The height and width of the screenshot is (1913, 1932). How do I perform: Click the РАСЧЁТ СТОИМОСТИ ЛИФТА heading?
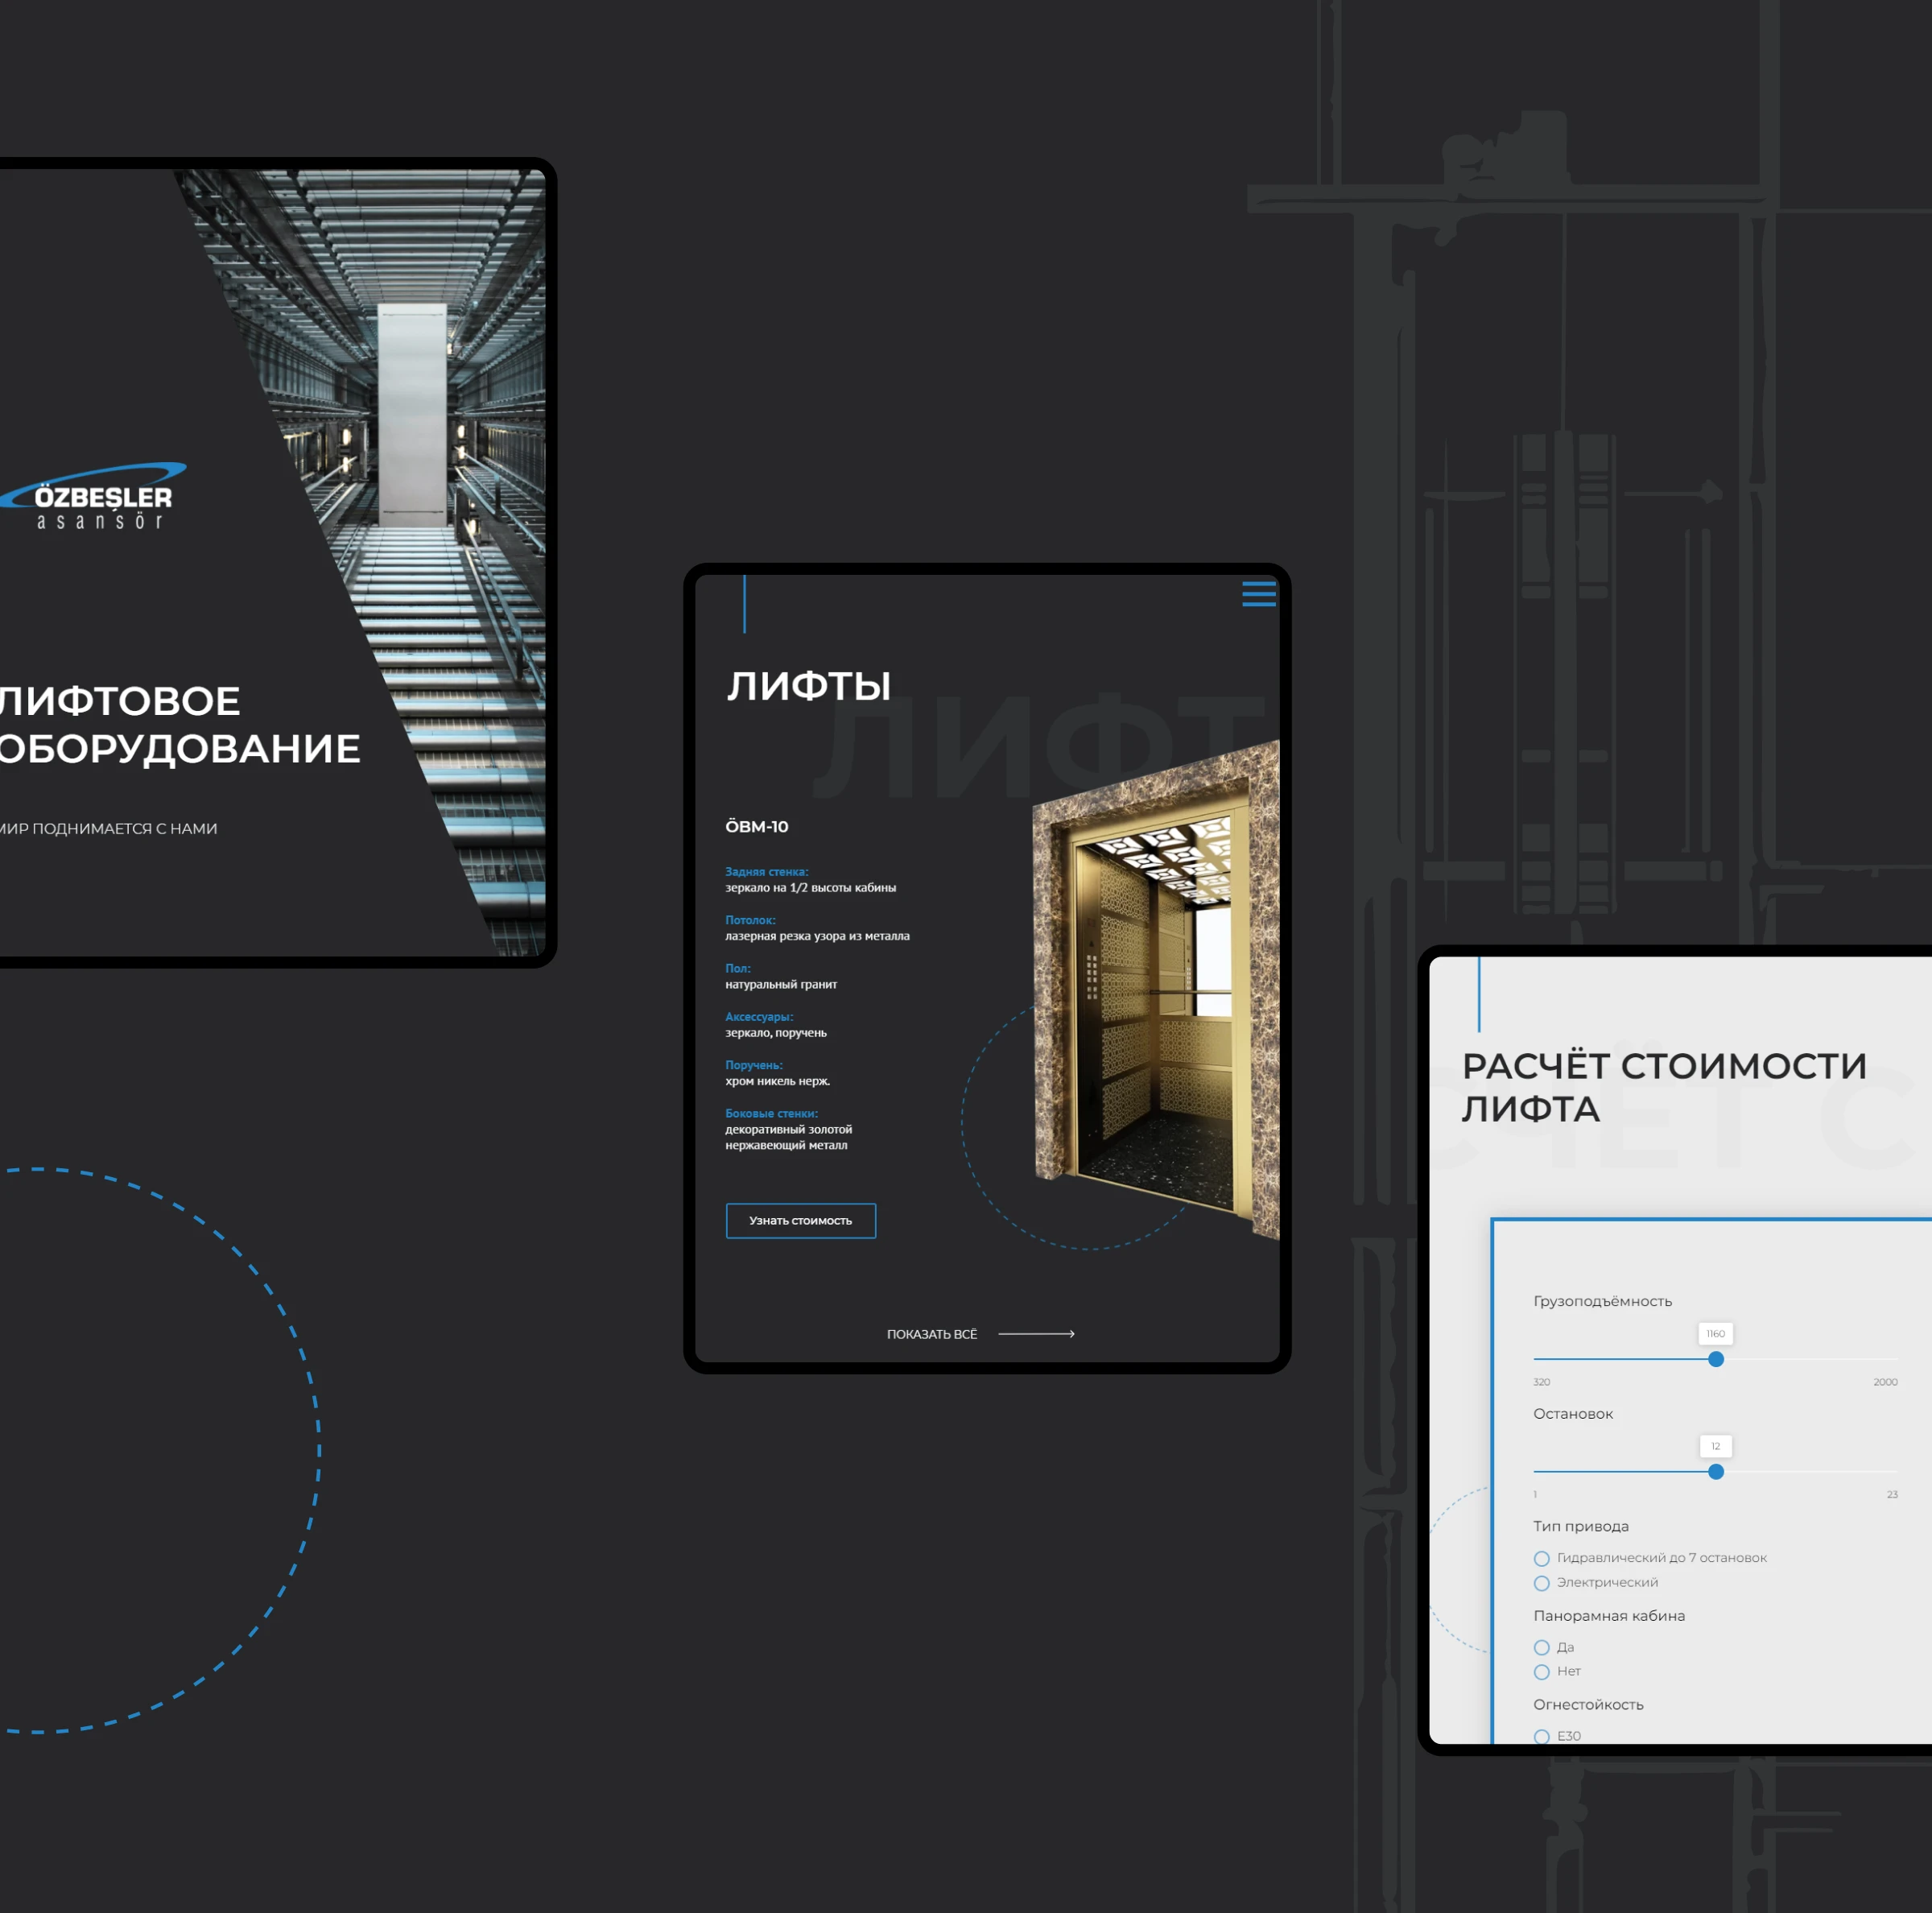(1663, 1087)
